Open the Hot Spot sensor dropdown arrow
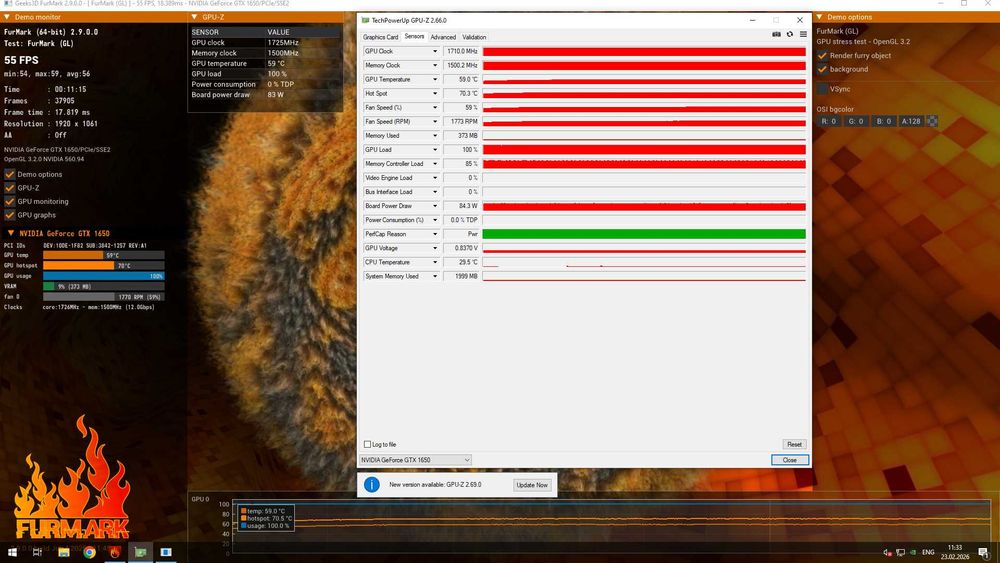Screen dimensions: 1000x563 (x=435, y=94)
